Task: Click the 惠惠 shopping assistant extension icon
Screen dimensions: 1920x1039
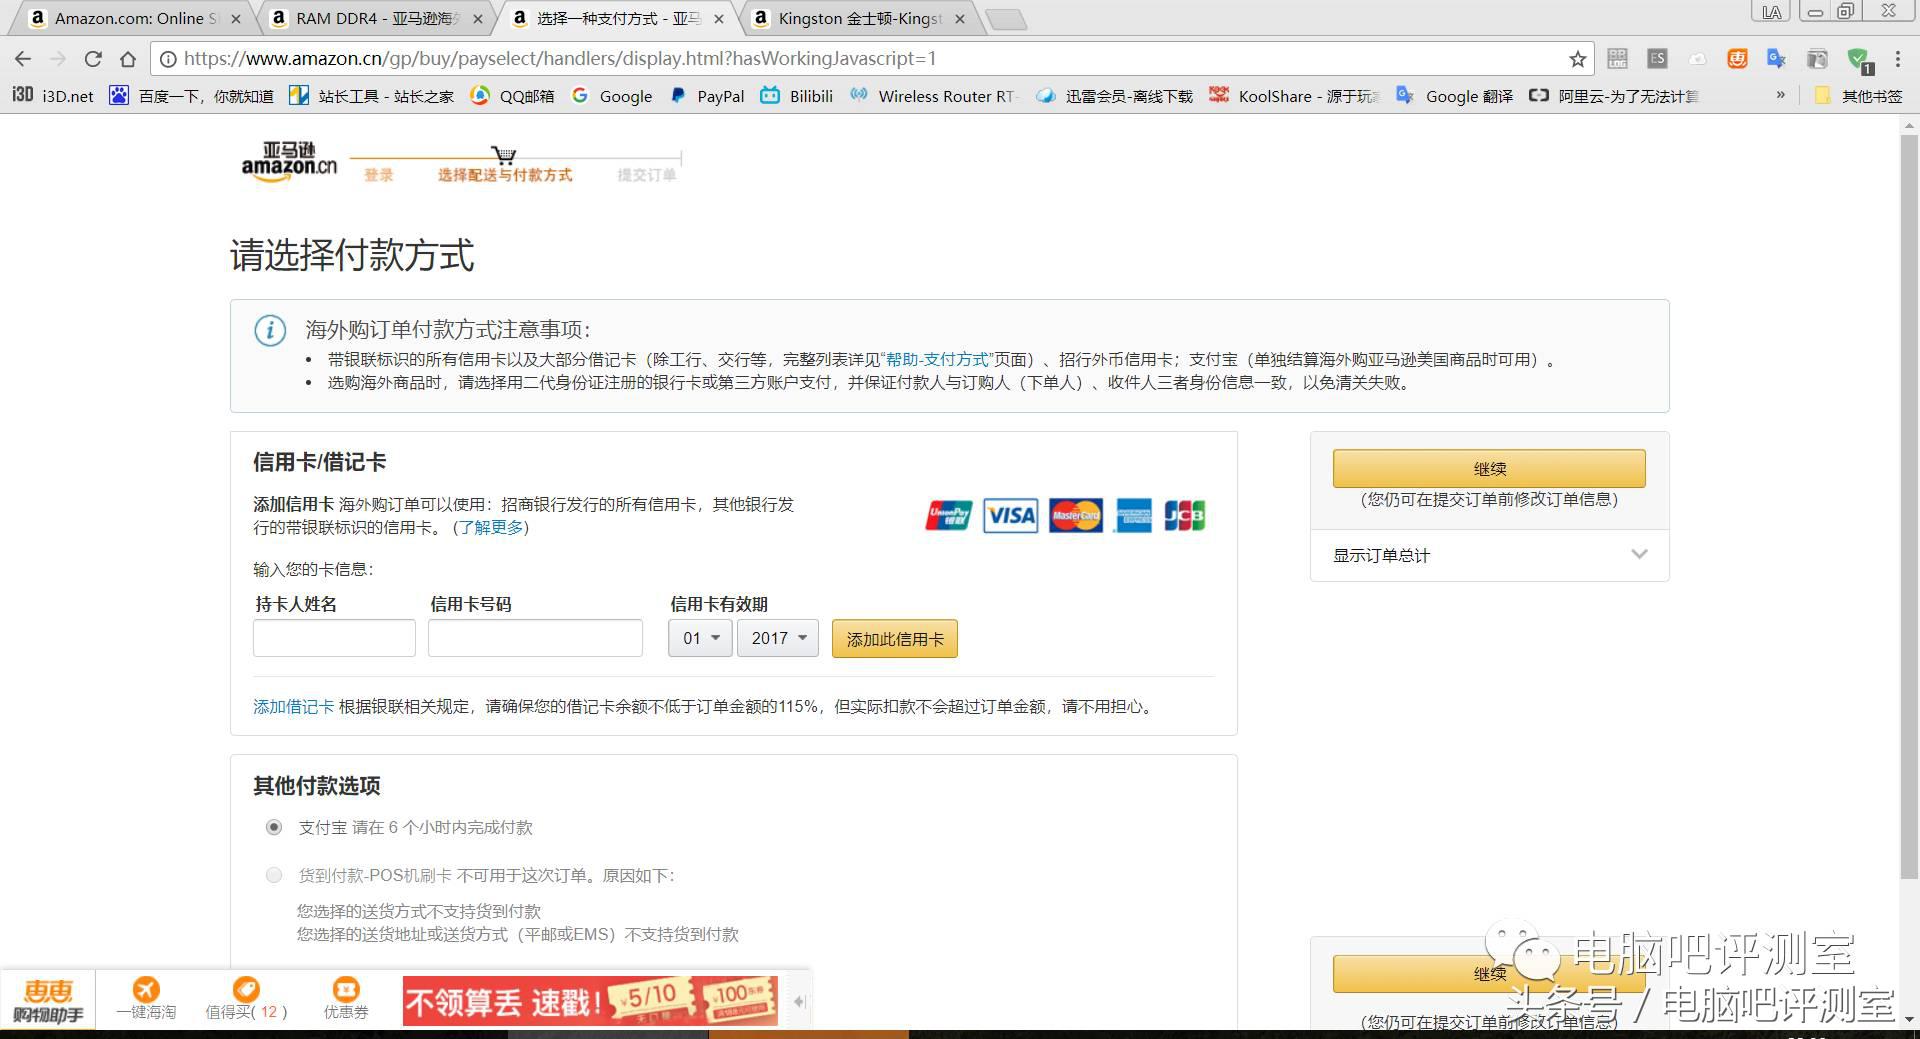Action: pyautogui.click(x=1737, y=59)
